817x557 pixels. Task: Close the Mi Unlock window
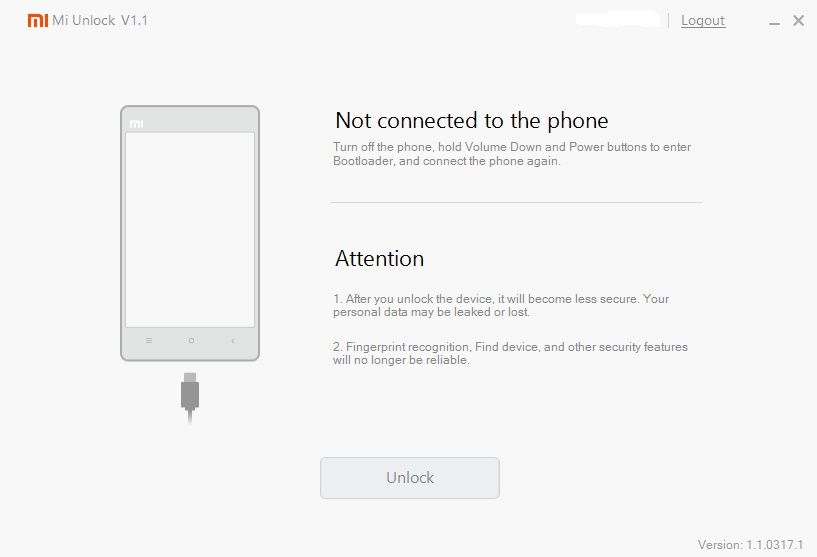798,20
